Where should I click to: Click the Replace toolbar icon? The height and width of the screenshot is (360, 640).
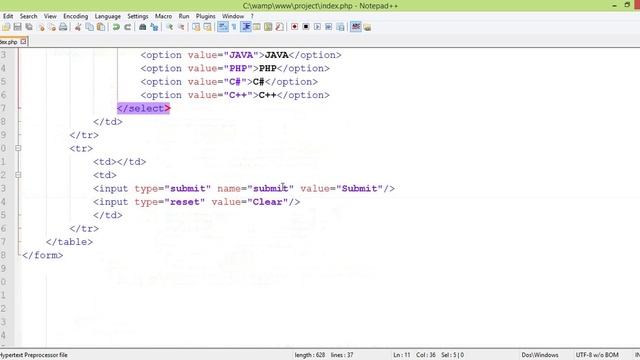tap(154, 27)
